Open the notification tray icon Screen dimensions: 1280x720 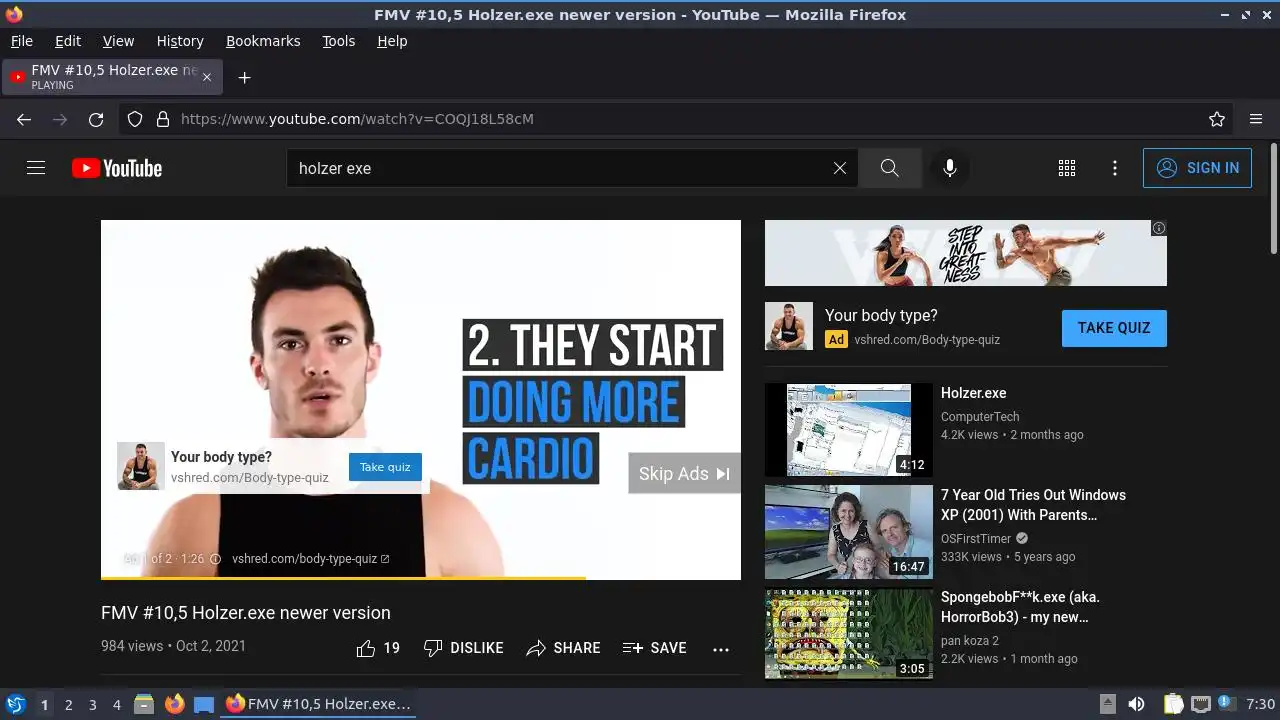coord(1226,703)
